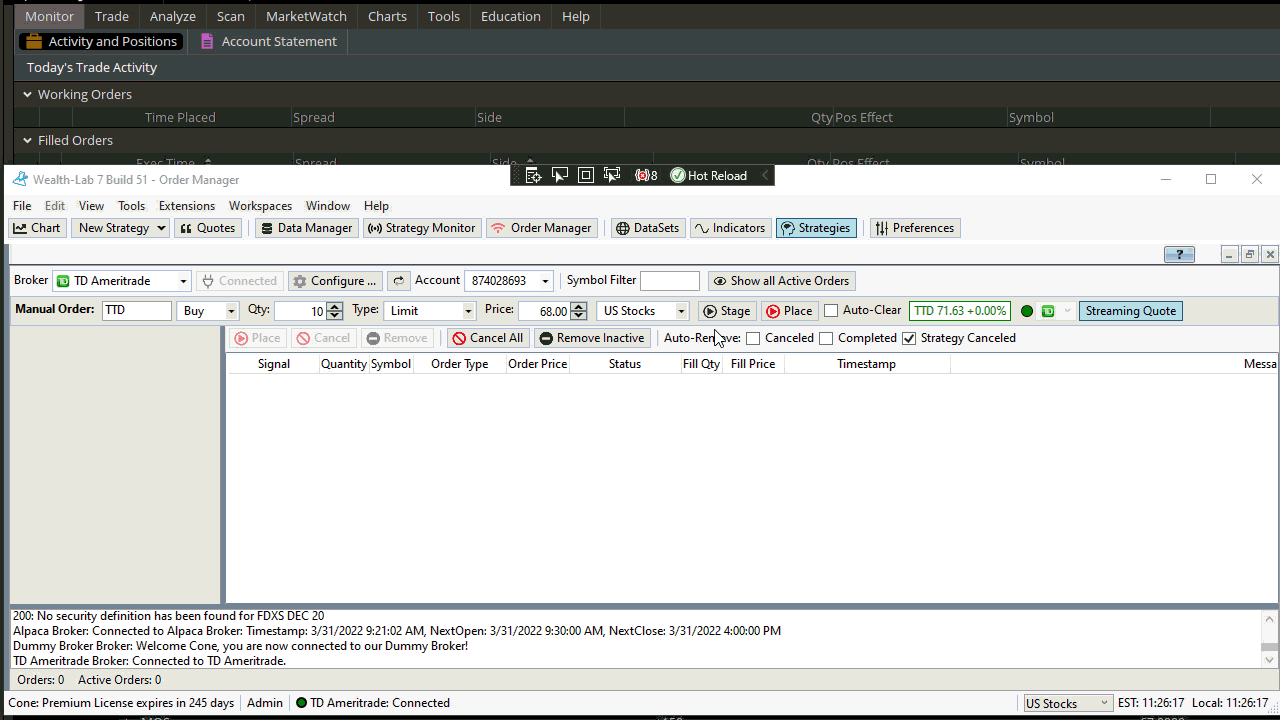This screenshot has width=1280, height=720.
Task: Click the TTD 71.63 quote display
Action: click(960, 311)
